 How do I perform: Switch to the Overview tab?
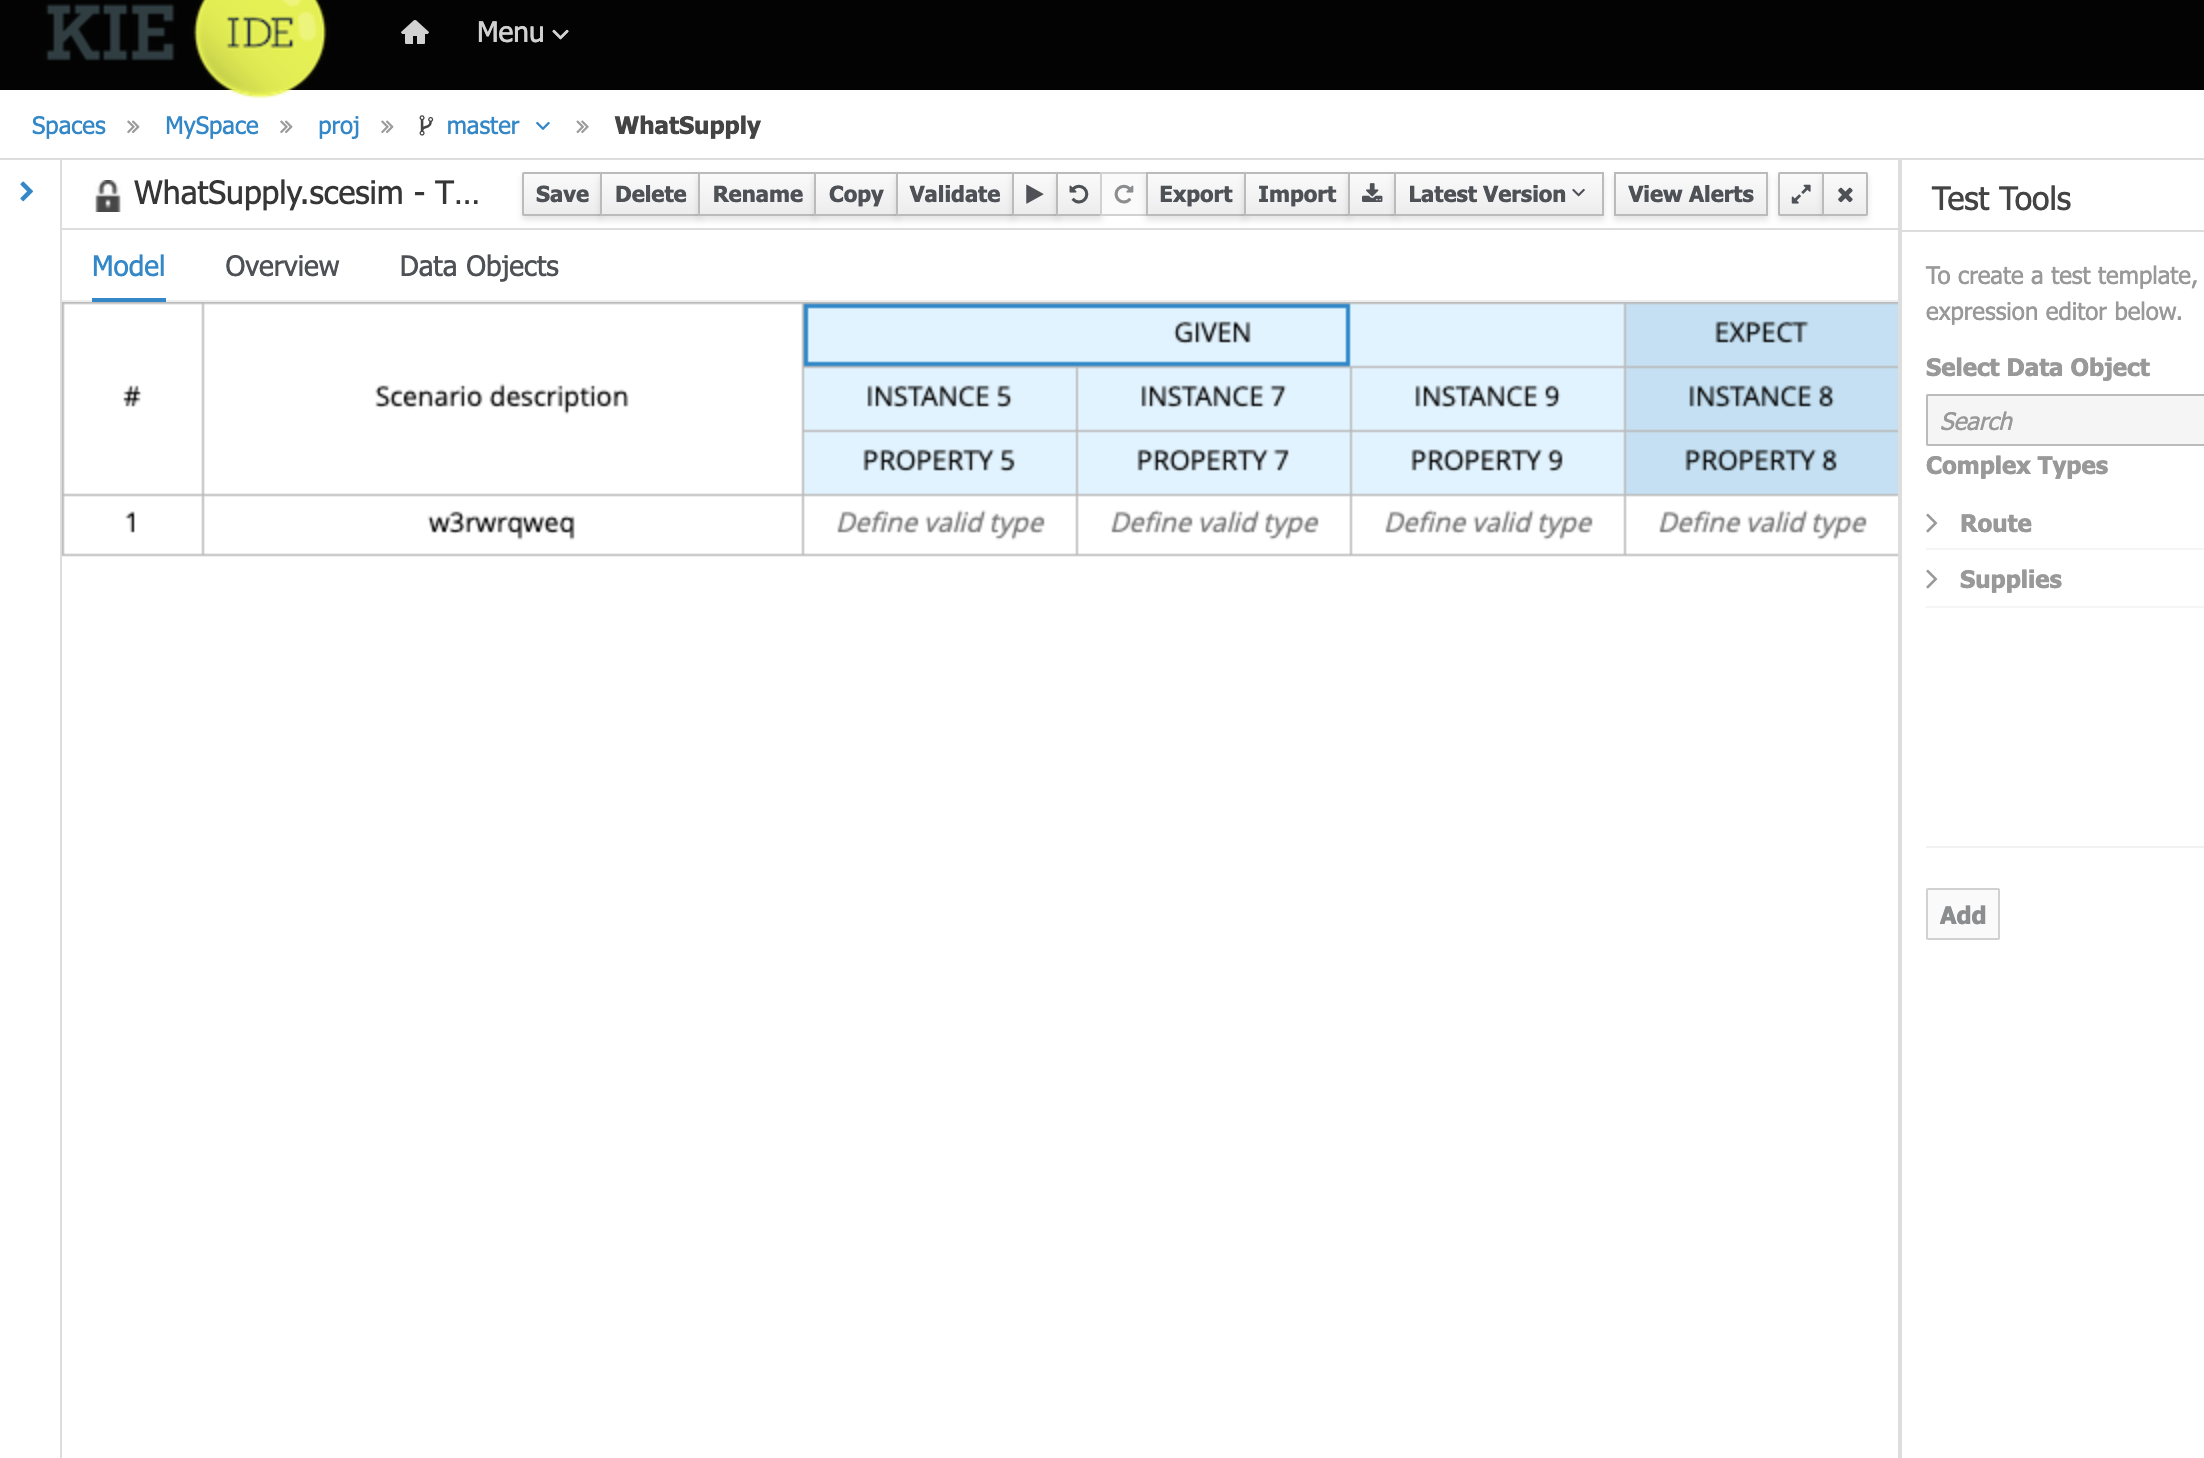point(282,266)
